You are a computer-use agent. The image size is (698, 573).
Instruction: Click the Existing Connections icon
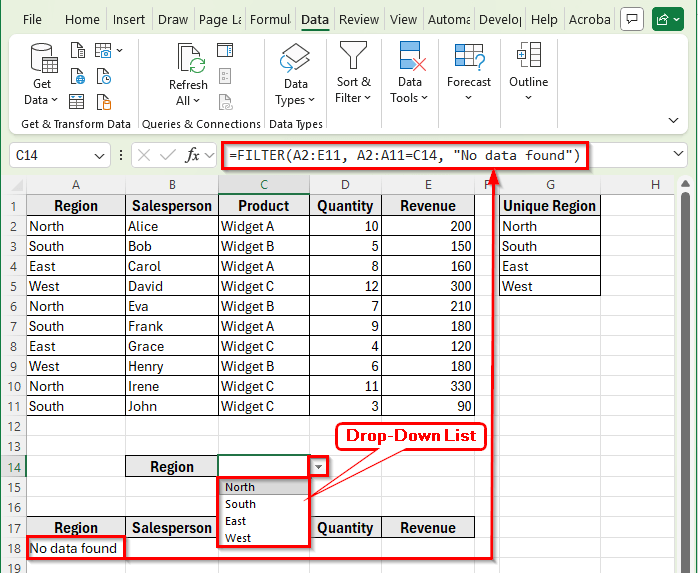(x=104, y=102)
